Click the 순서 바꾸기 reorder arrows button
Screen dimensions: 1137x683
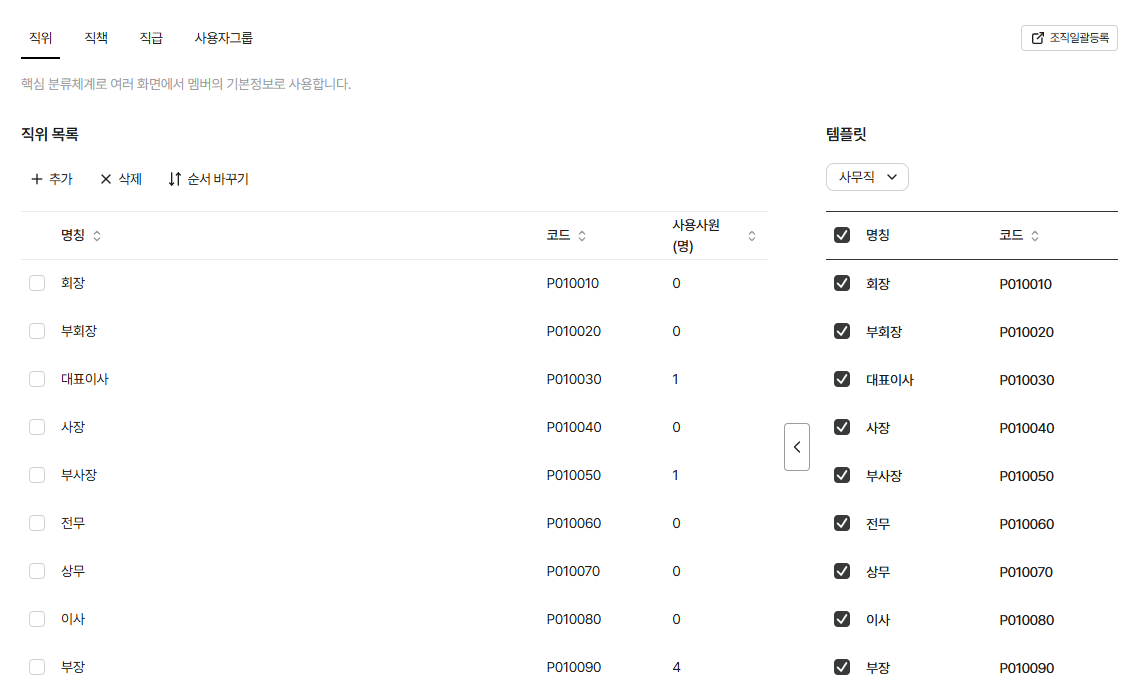tap(208, 179)
